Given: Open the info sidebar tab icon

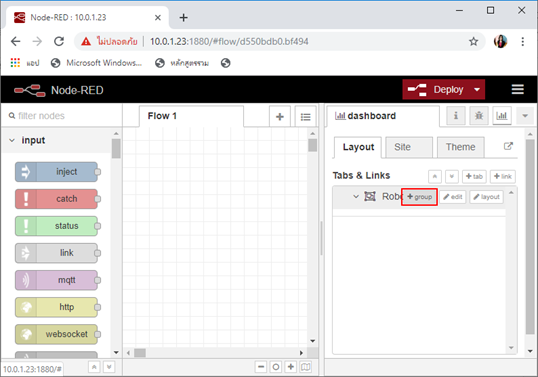Looking at the screenshot, I should (456, 116).
